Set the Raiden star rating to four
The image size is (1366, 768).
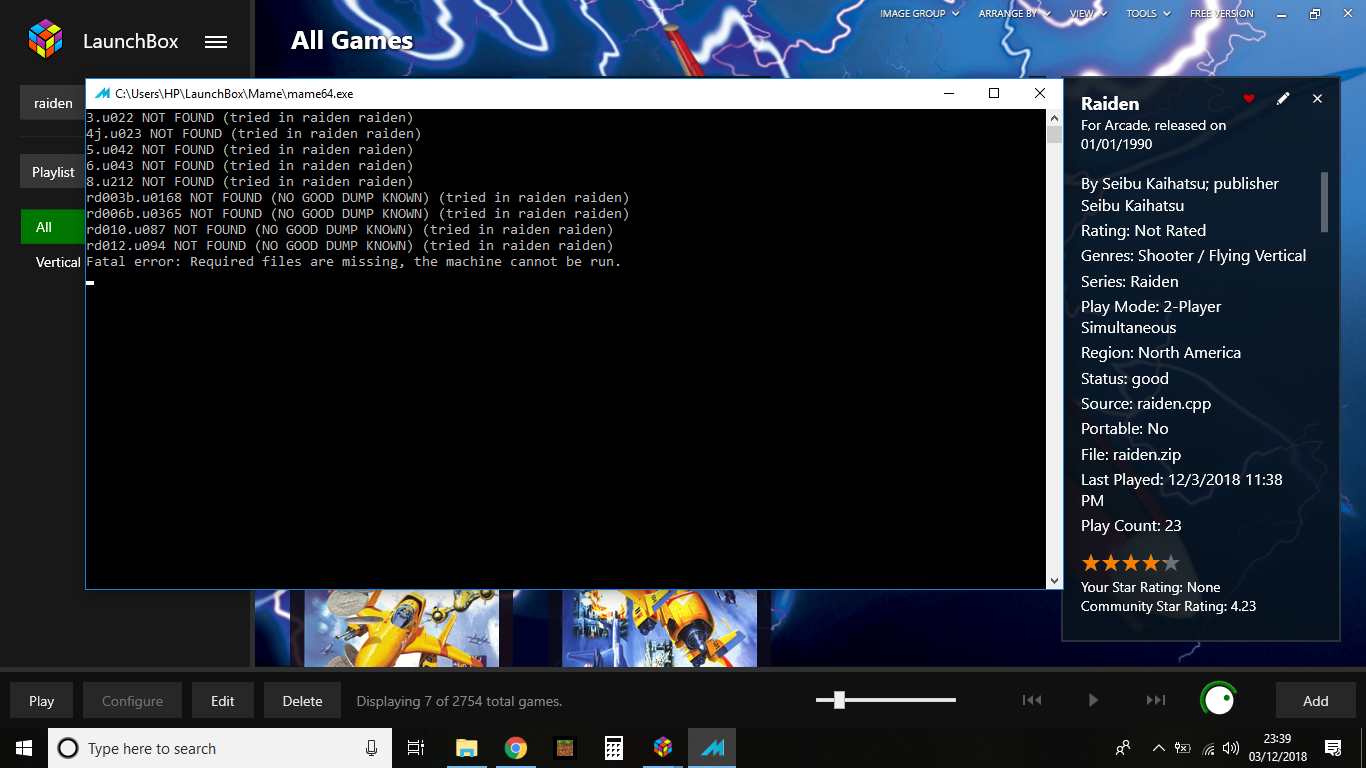coord(1150,563)
